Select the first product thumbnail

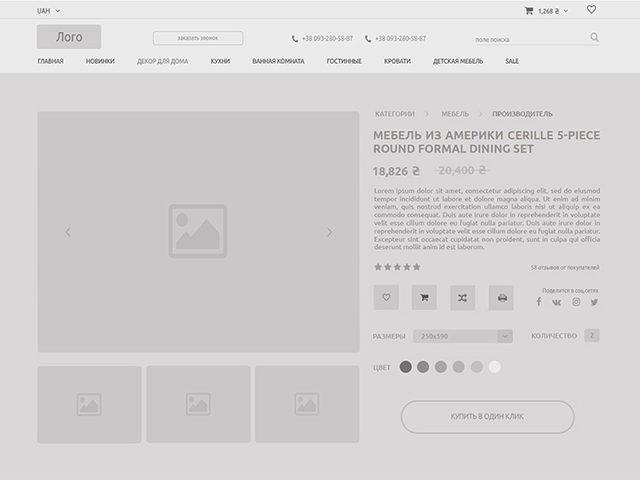(89, 404)
